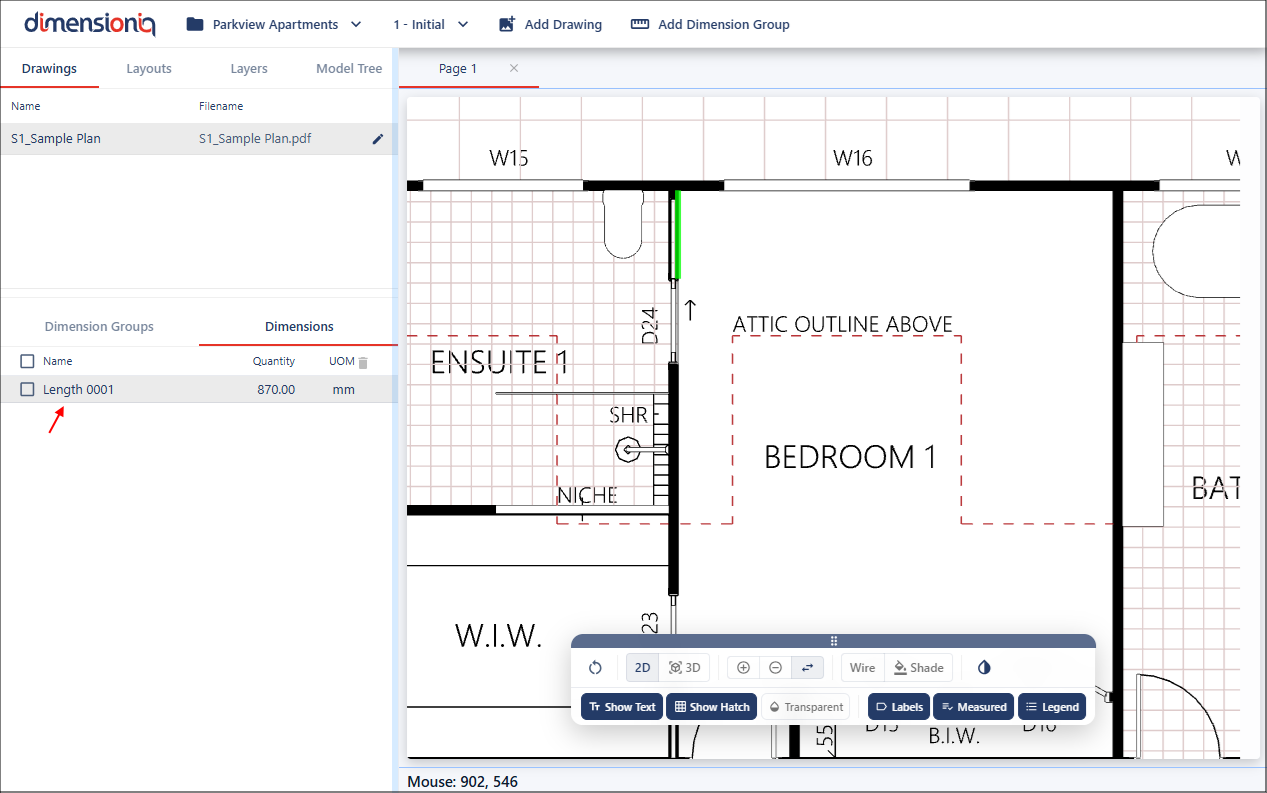The width and height of the screenshot is (1267, 793).
Task: Switch to the Layers tab
Action: (249, 69)
